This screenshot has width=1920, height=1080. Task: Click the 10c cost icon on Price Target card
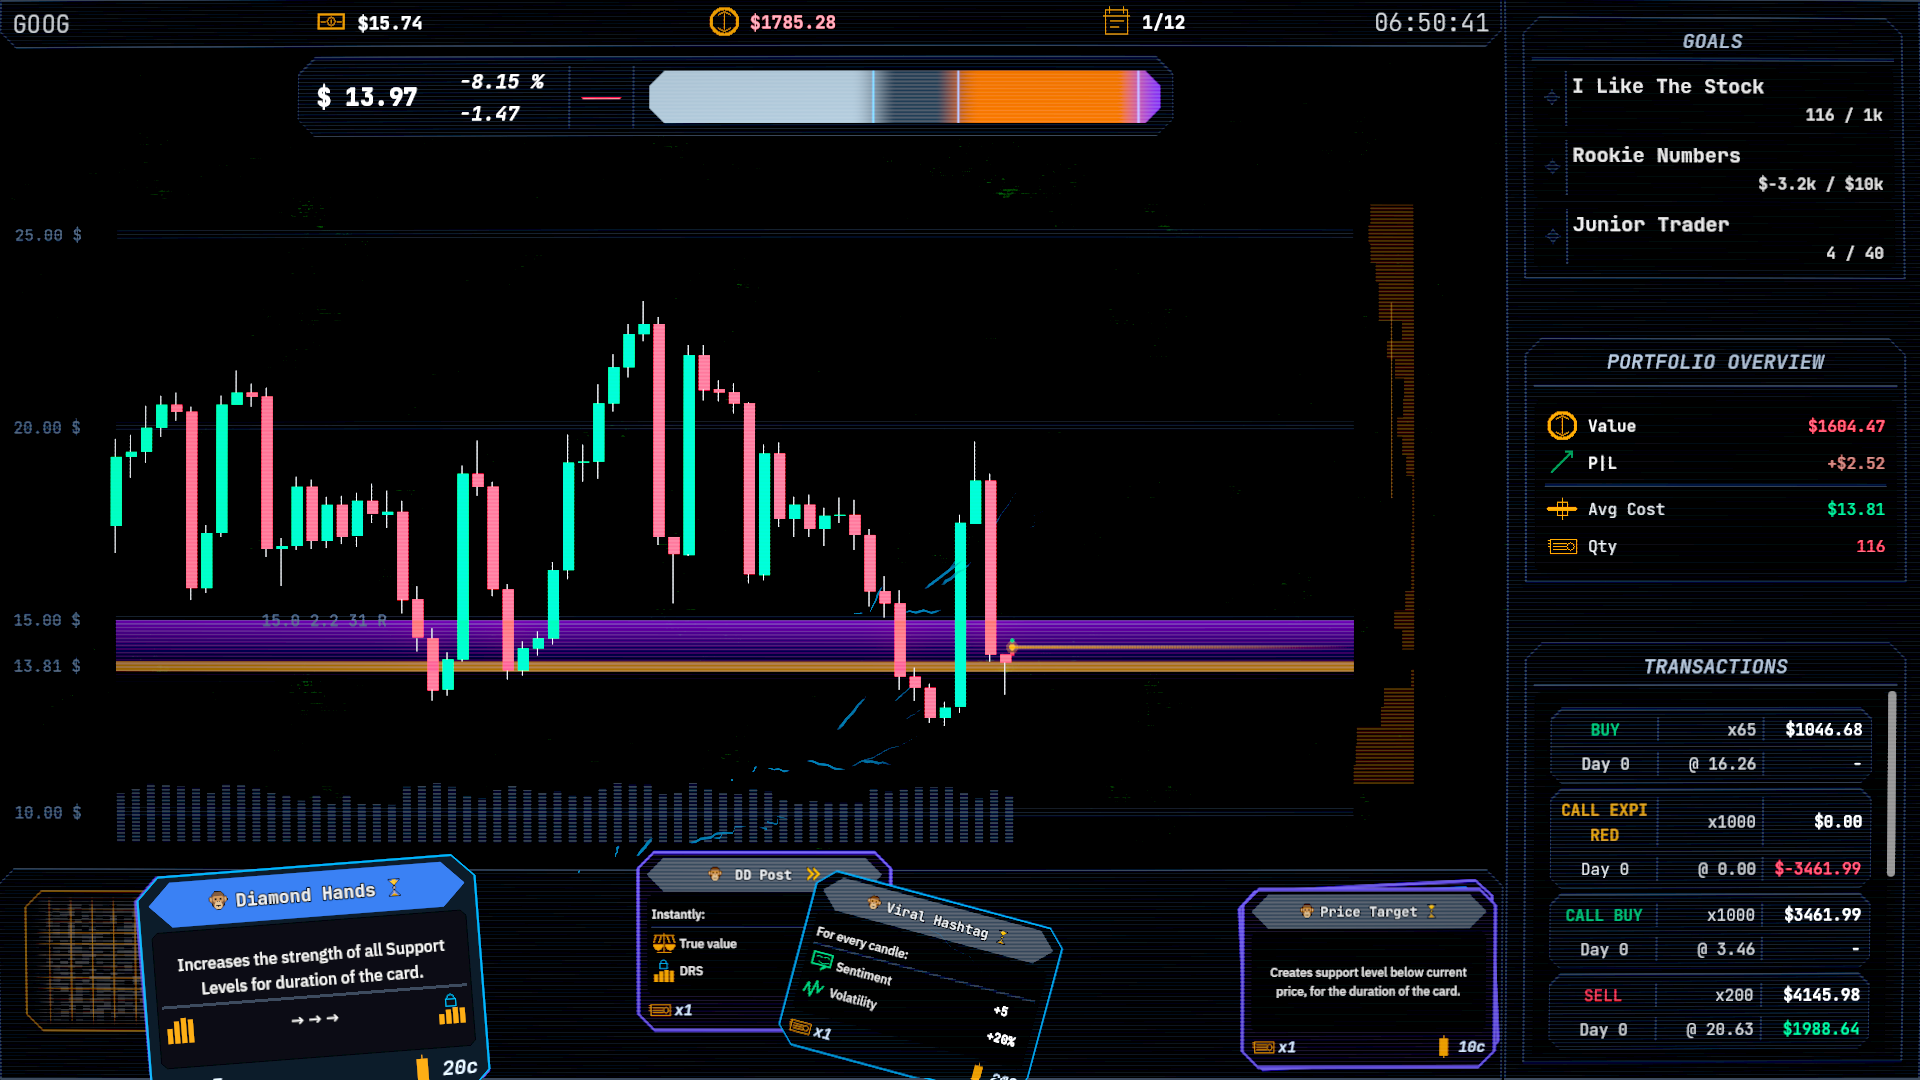point(1443,1047)
